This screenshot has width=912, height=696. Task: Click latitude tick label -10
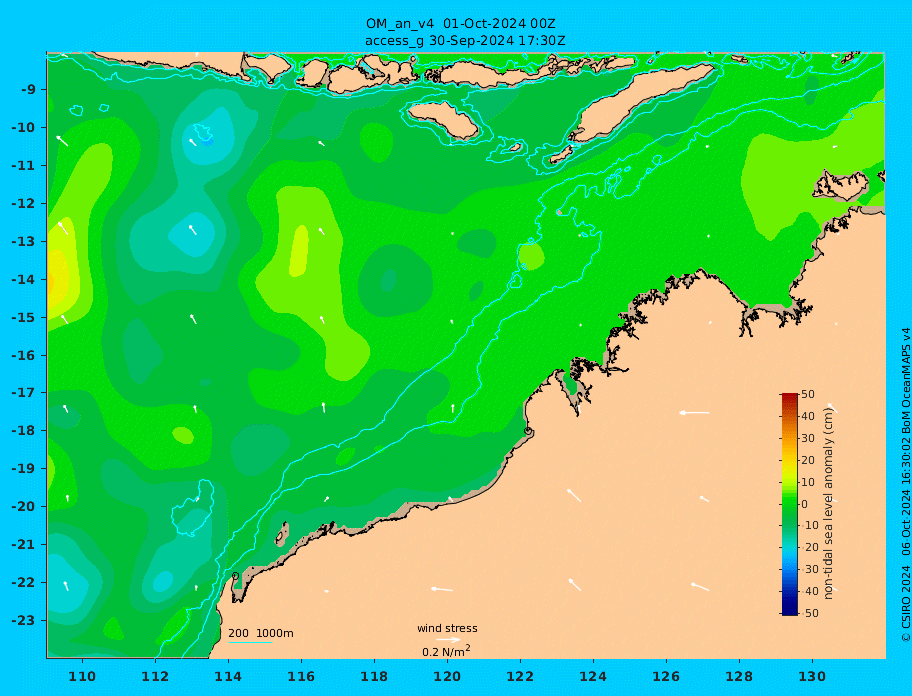tap(23, 127)
